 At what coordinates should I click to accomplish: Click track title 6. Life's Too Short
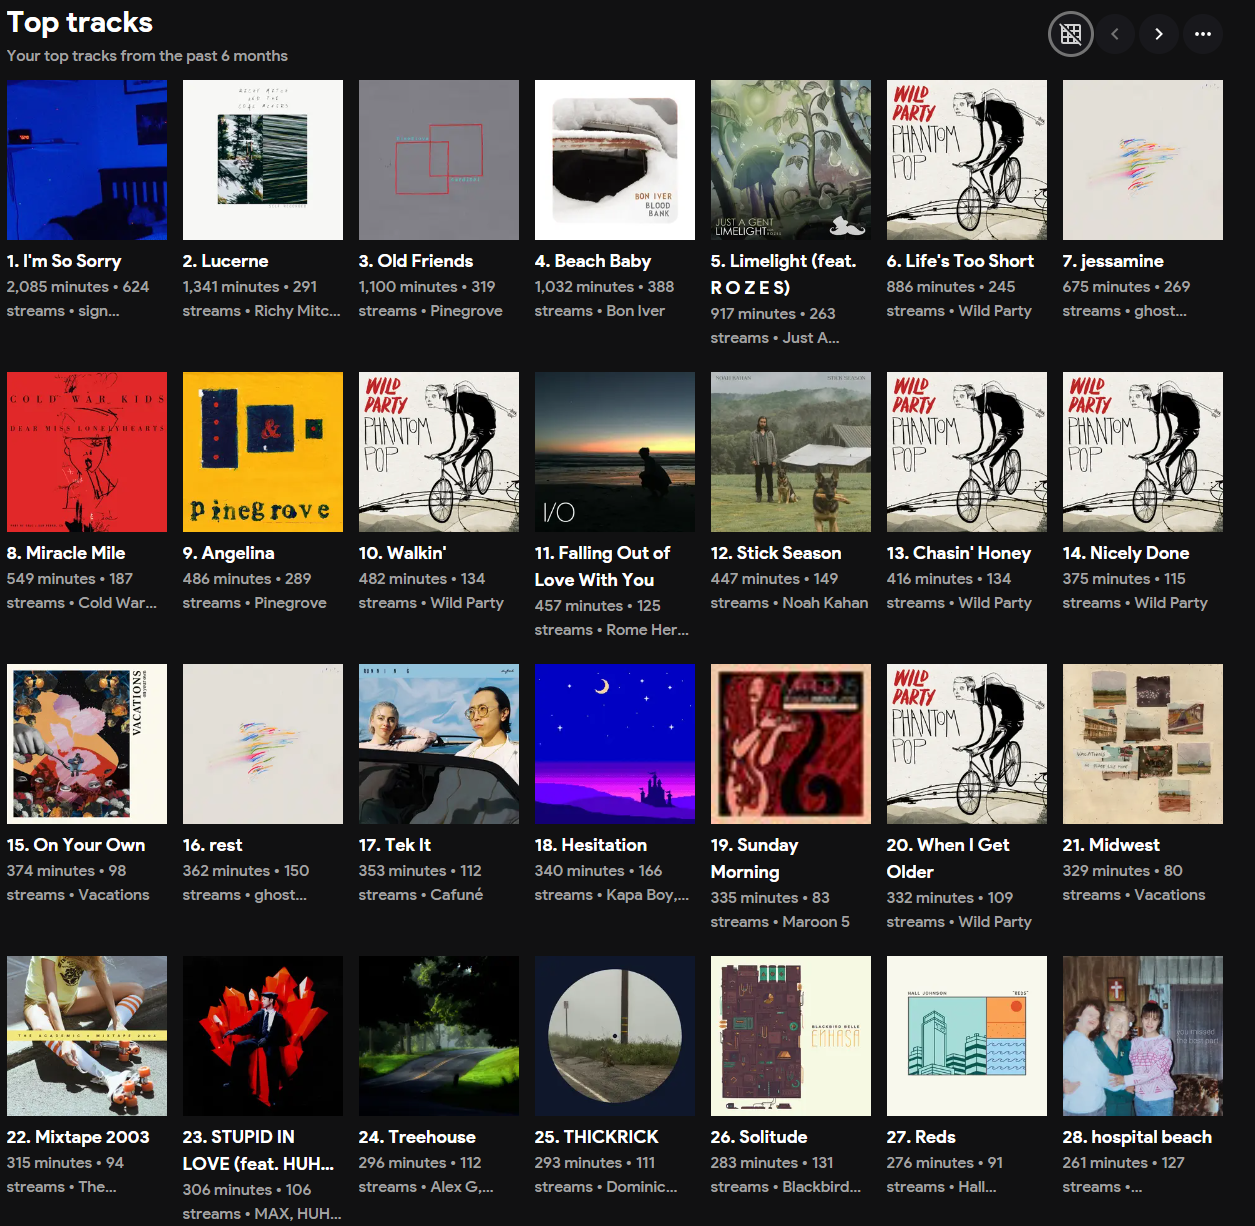[960, 261]
